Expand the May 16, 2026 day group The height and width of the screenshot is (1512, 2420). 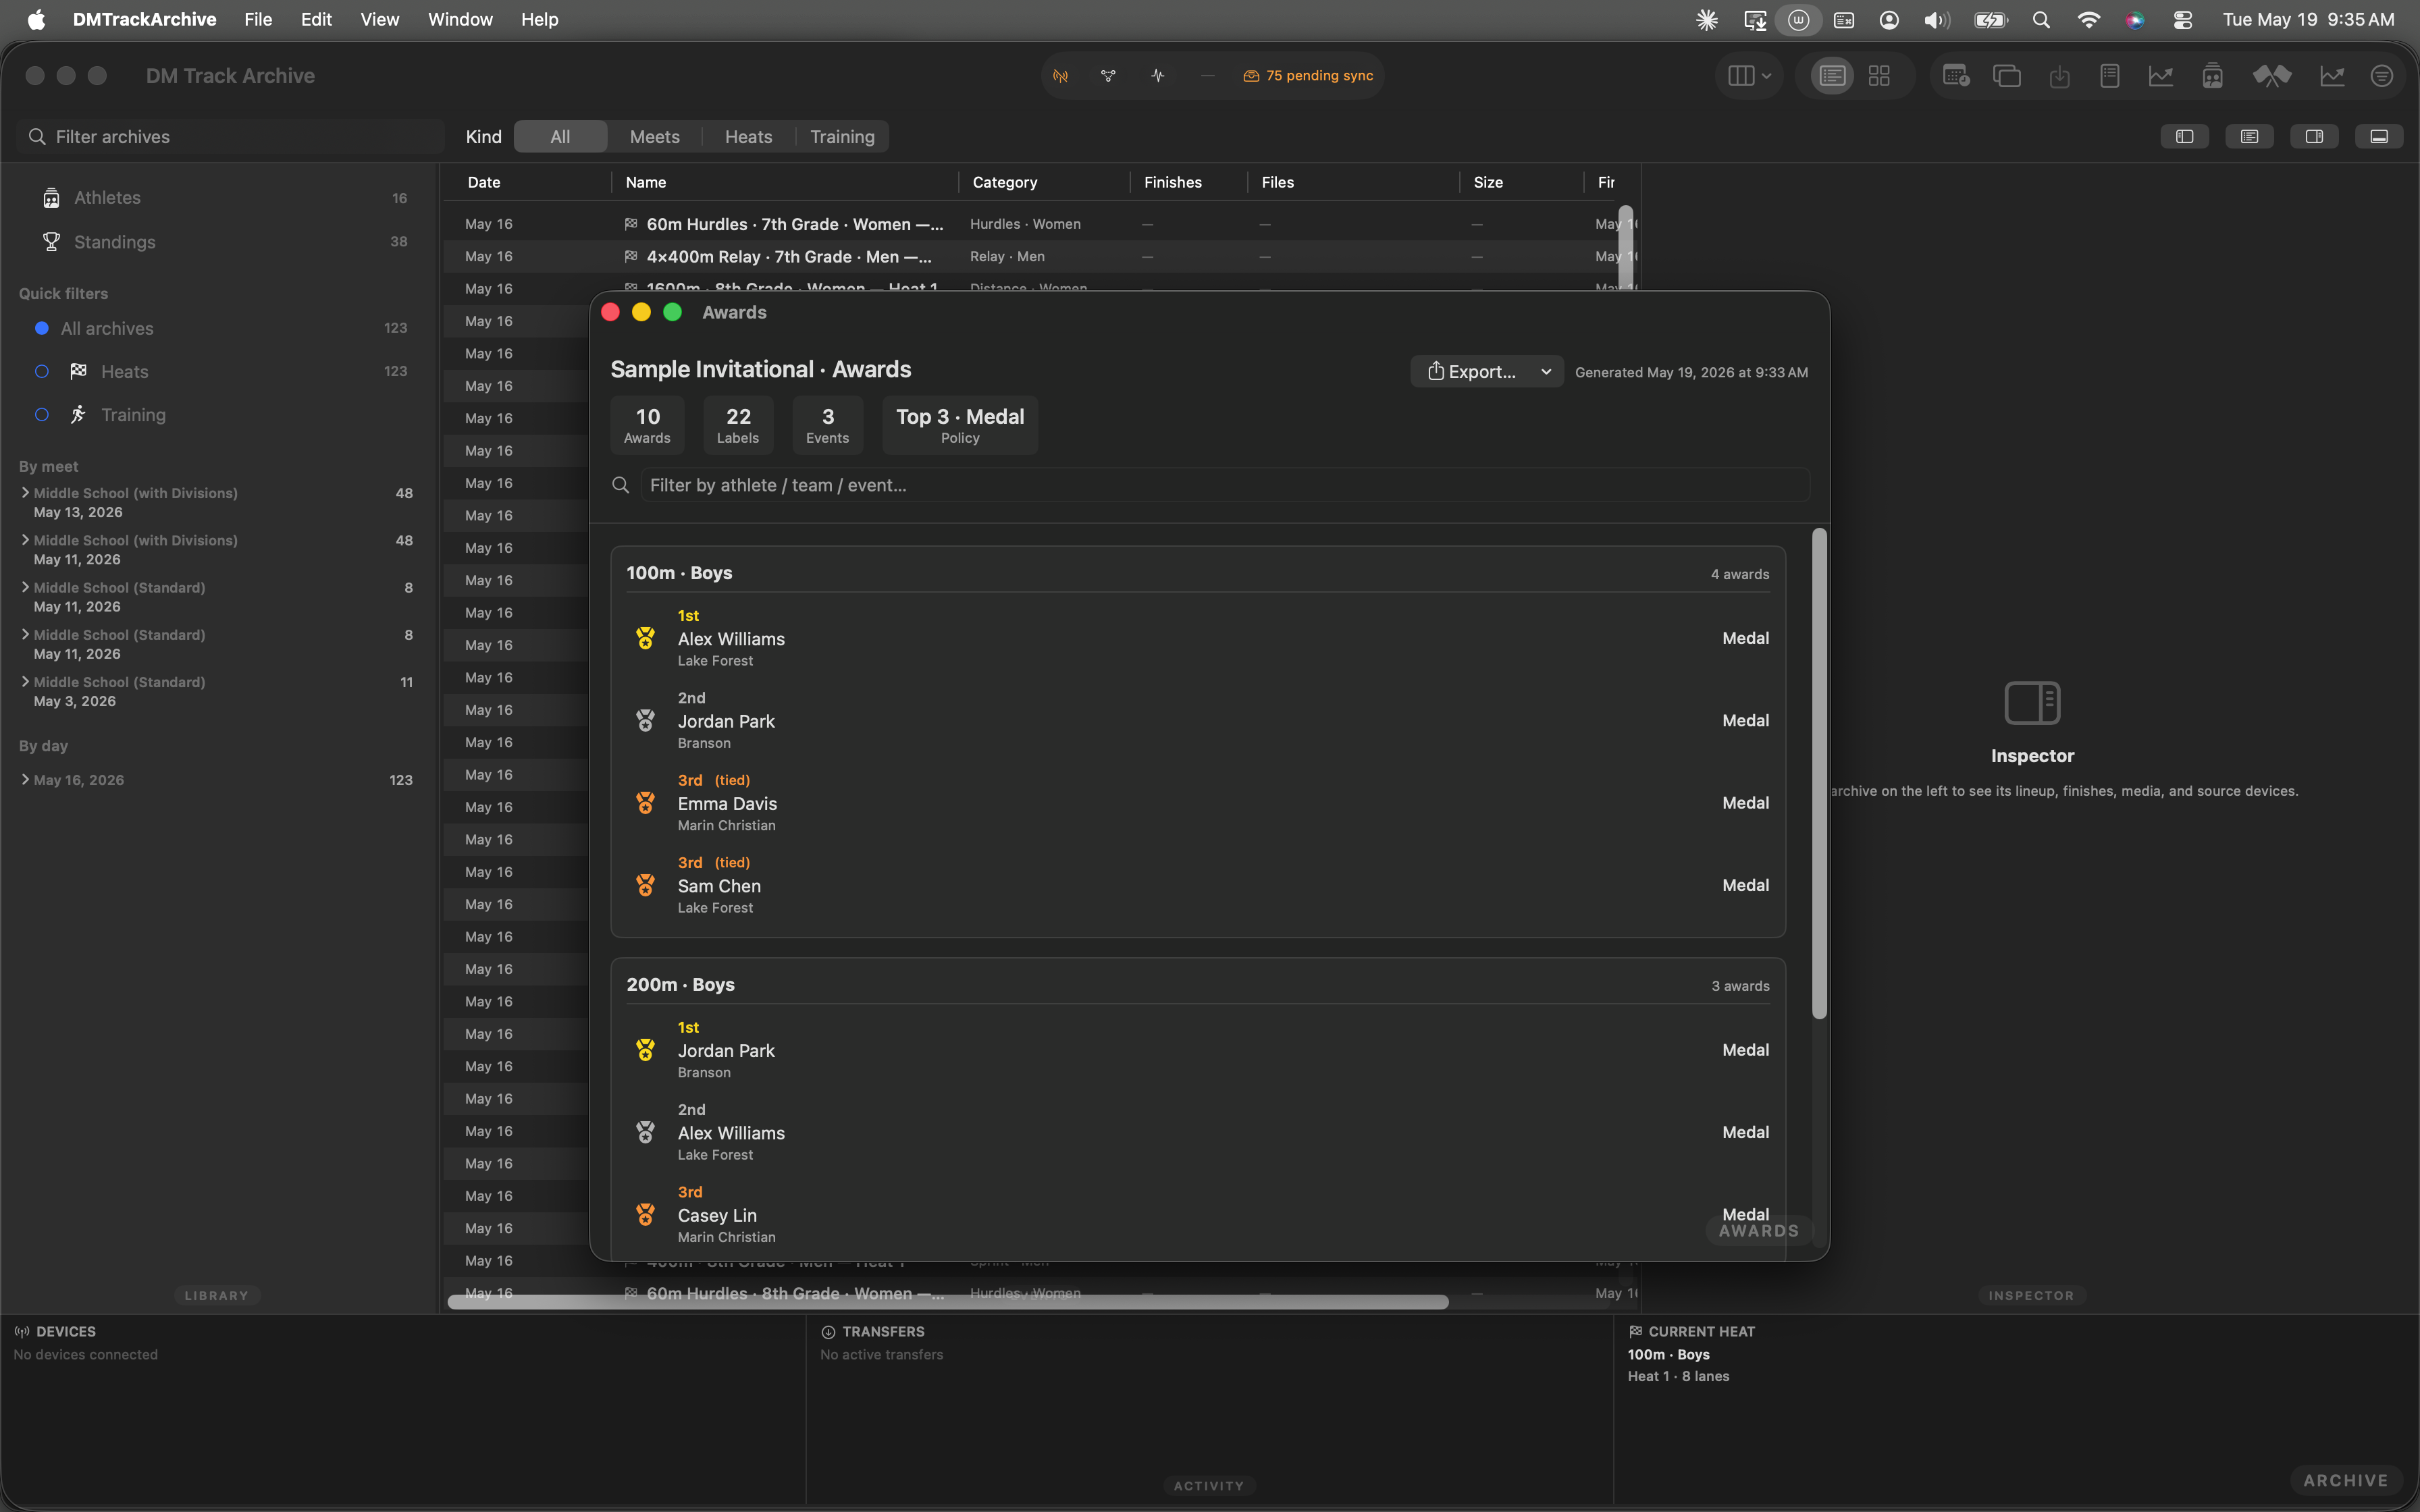pos(25,779)
